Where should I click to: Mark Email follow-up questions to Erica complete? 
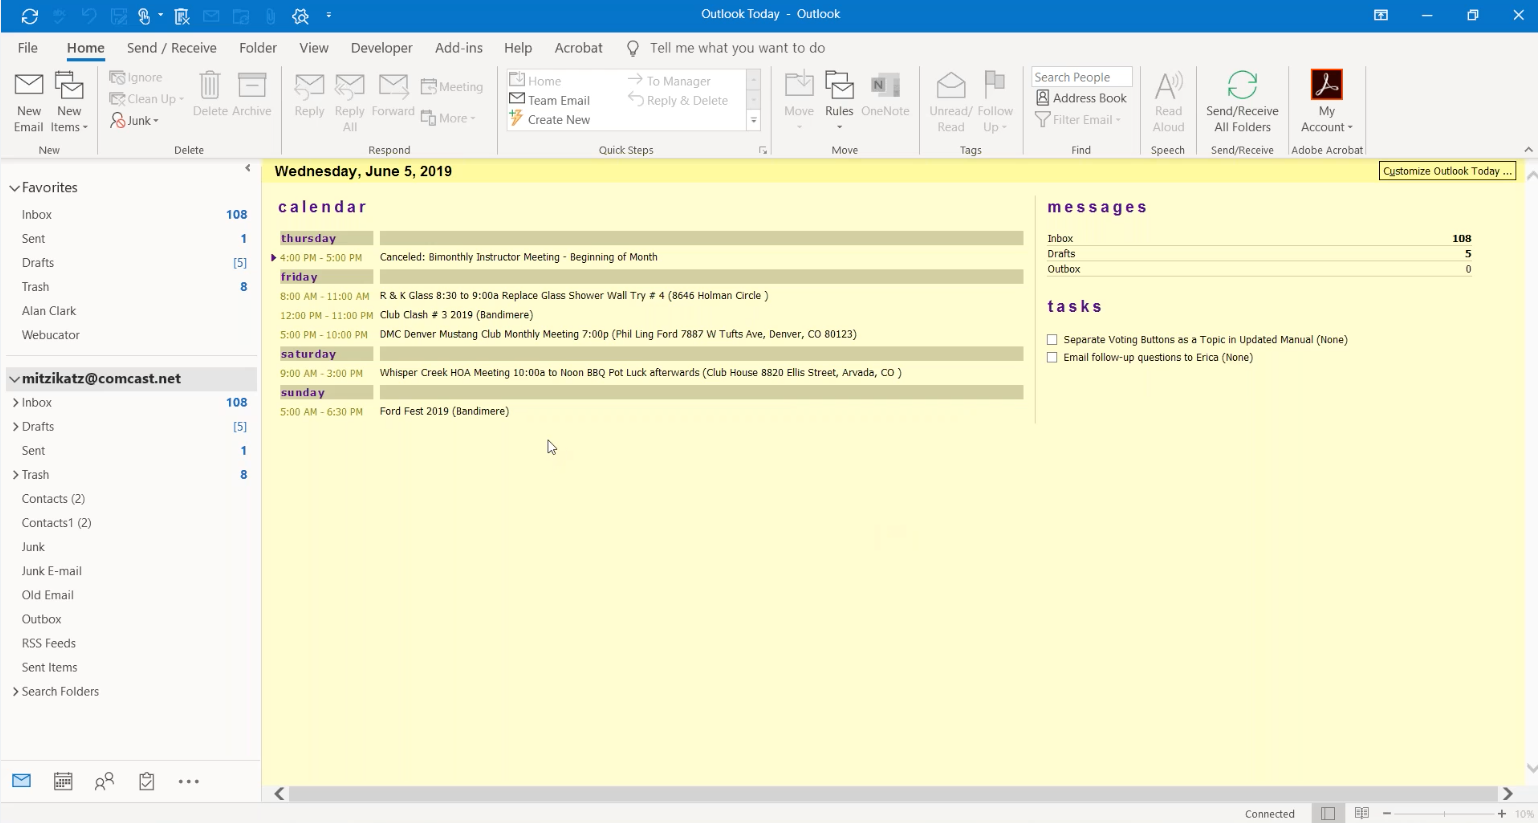pyautogui.click(x=1051, y=357)
